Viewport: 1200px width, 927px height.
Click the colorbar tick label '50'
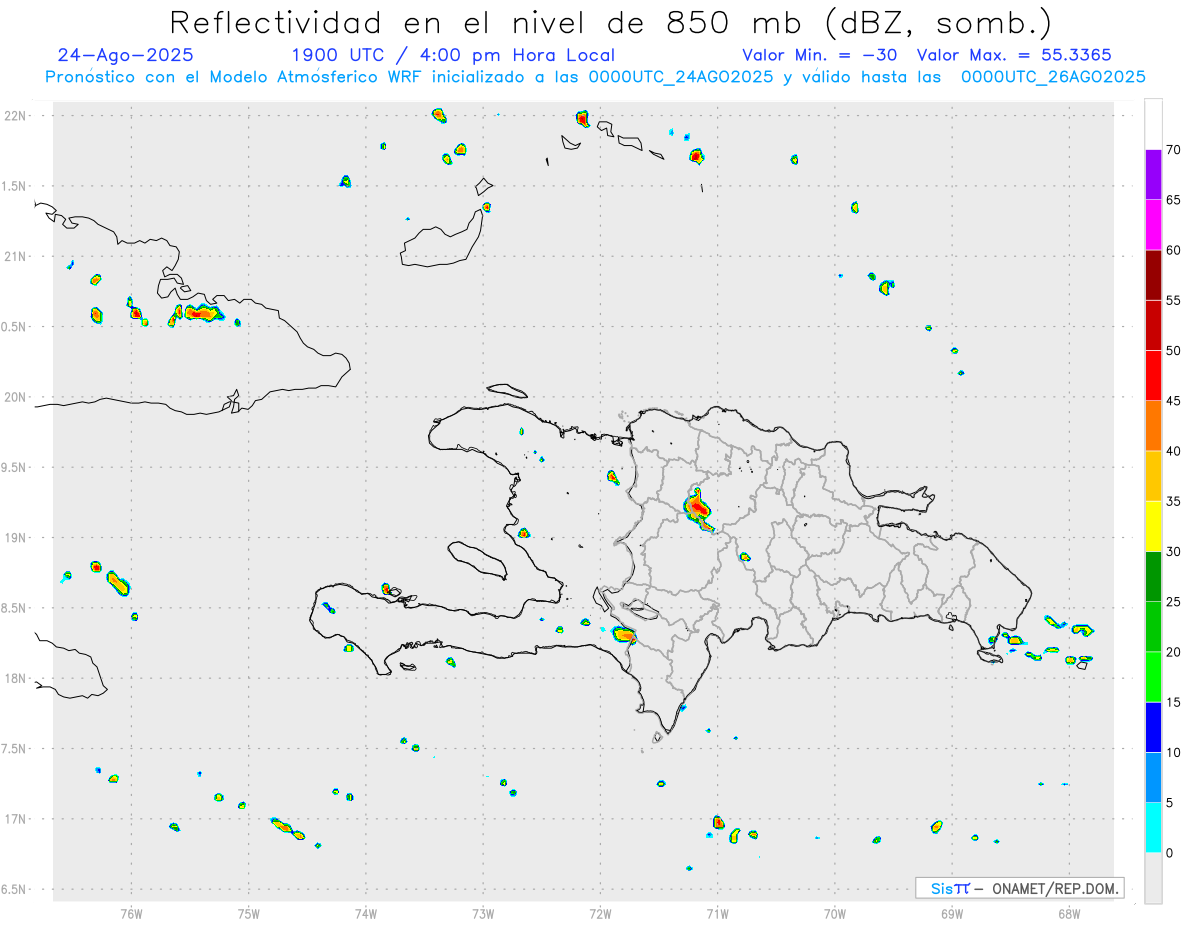coord(1173,351)
